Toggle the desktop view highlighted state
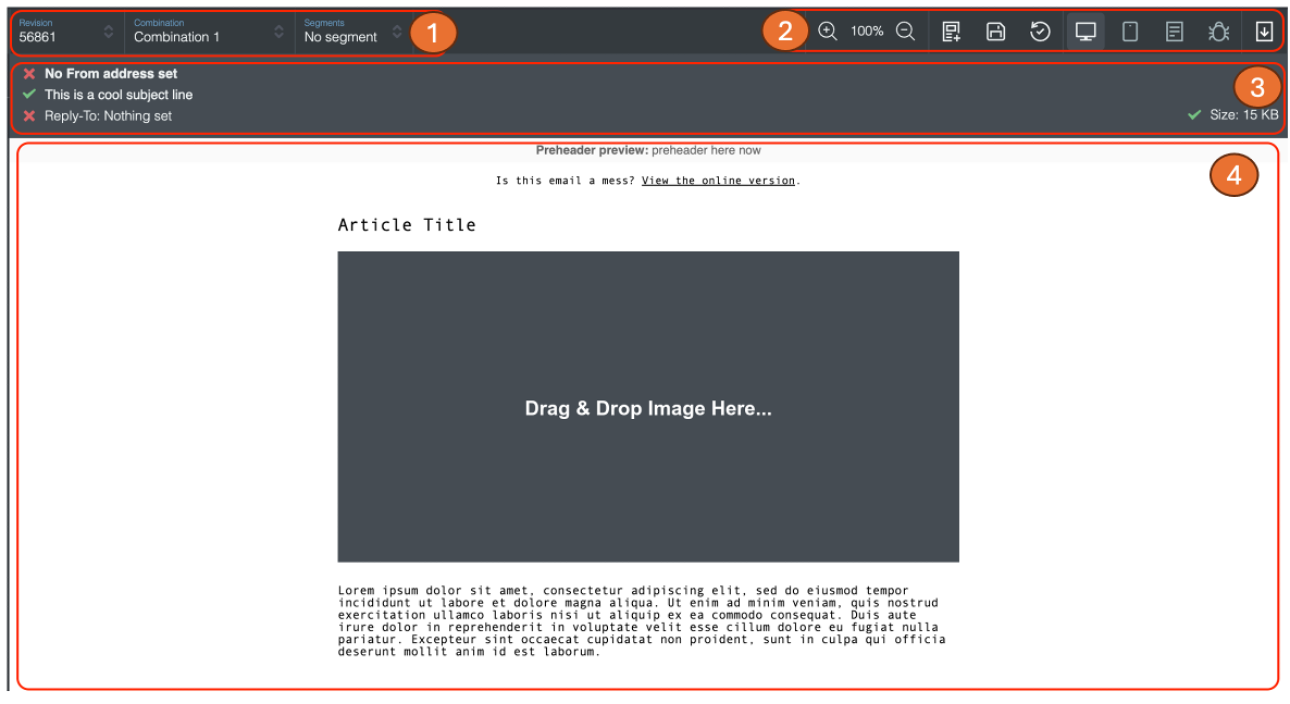The height and width of the screenshot is (704, 1290). [1086, 31]
